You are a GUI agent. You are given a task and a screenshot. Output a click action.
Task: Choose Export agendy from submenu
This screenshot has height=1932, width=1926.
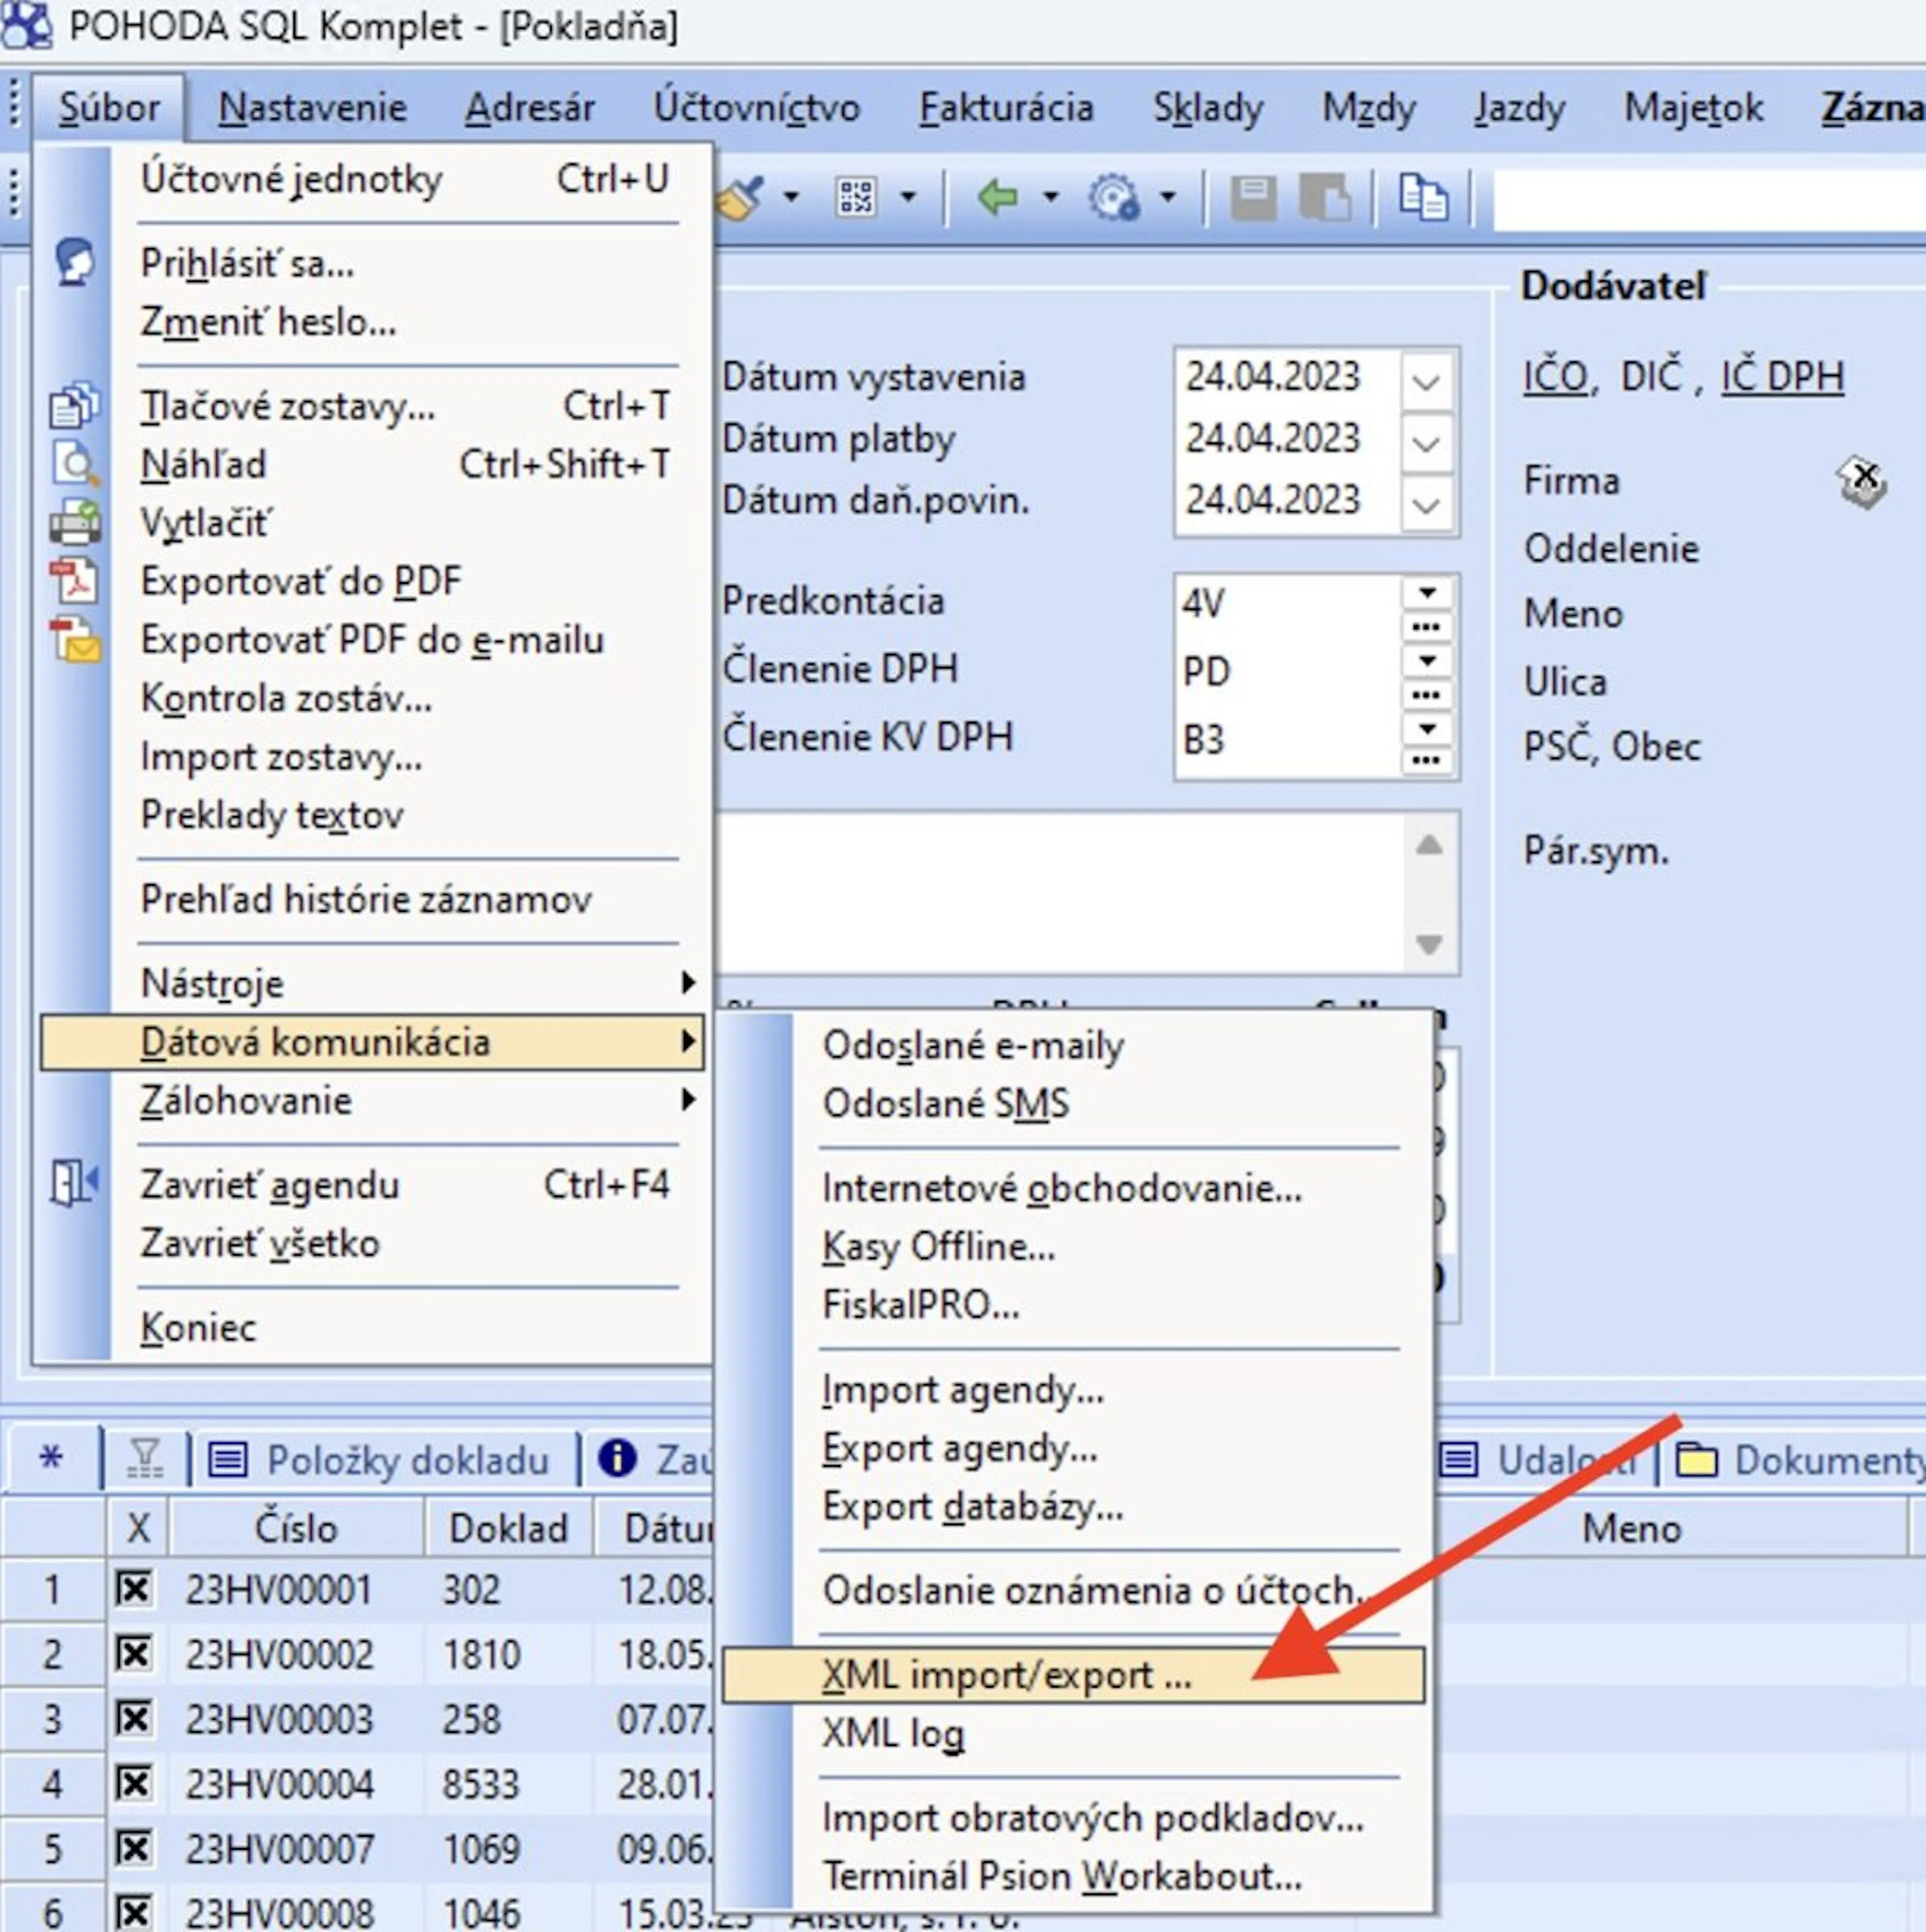click(1073, 1448)
